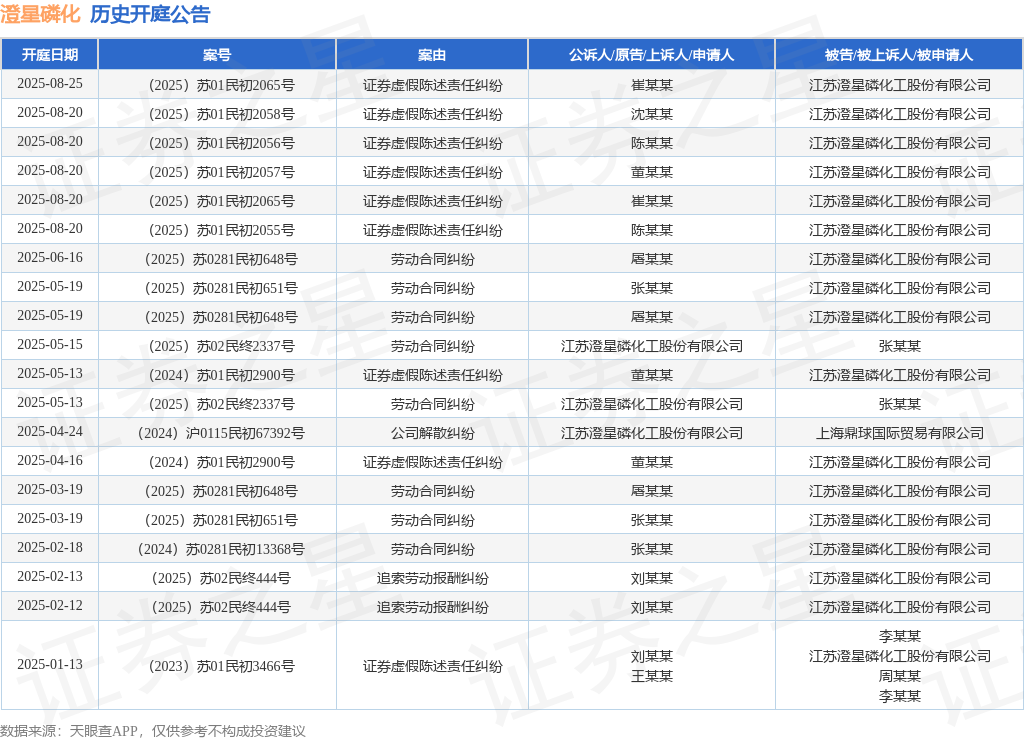Click the 被告/被上诉人/被申请人 column header

click(x=899, y=55)
